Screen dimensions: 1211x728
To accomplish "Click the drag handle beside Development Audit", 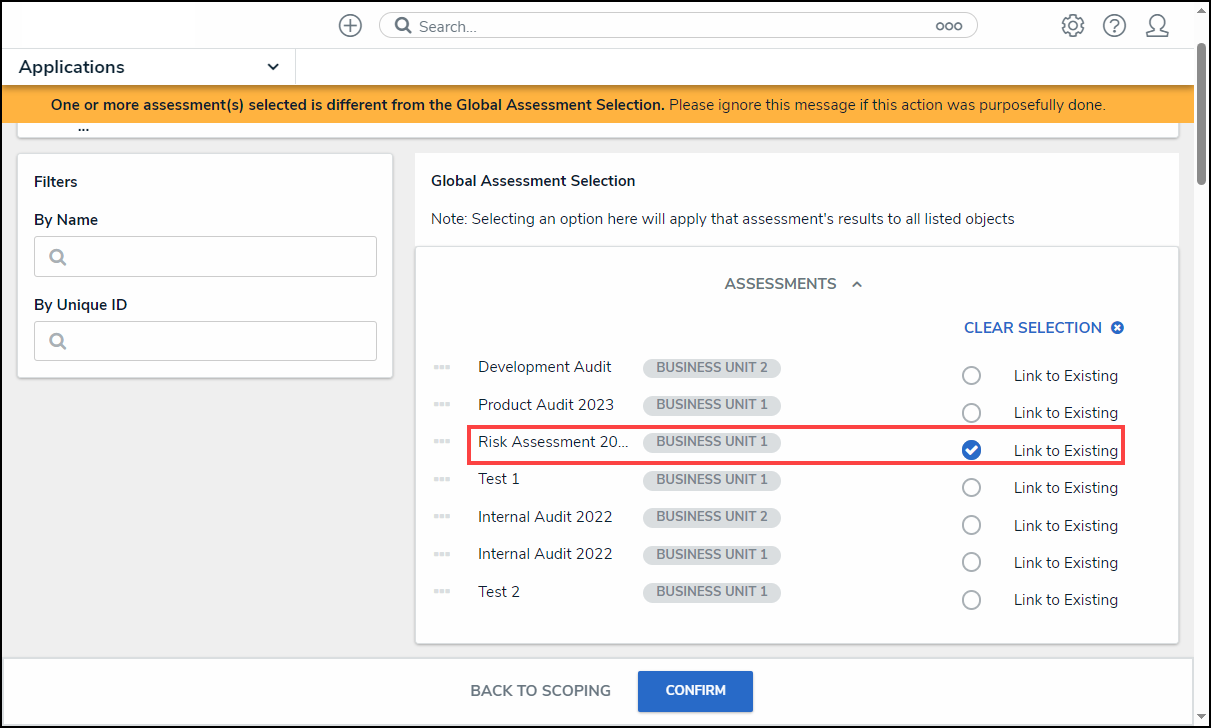I will (x=442, y=368).
